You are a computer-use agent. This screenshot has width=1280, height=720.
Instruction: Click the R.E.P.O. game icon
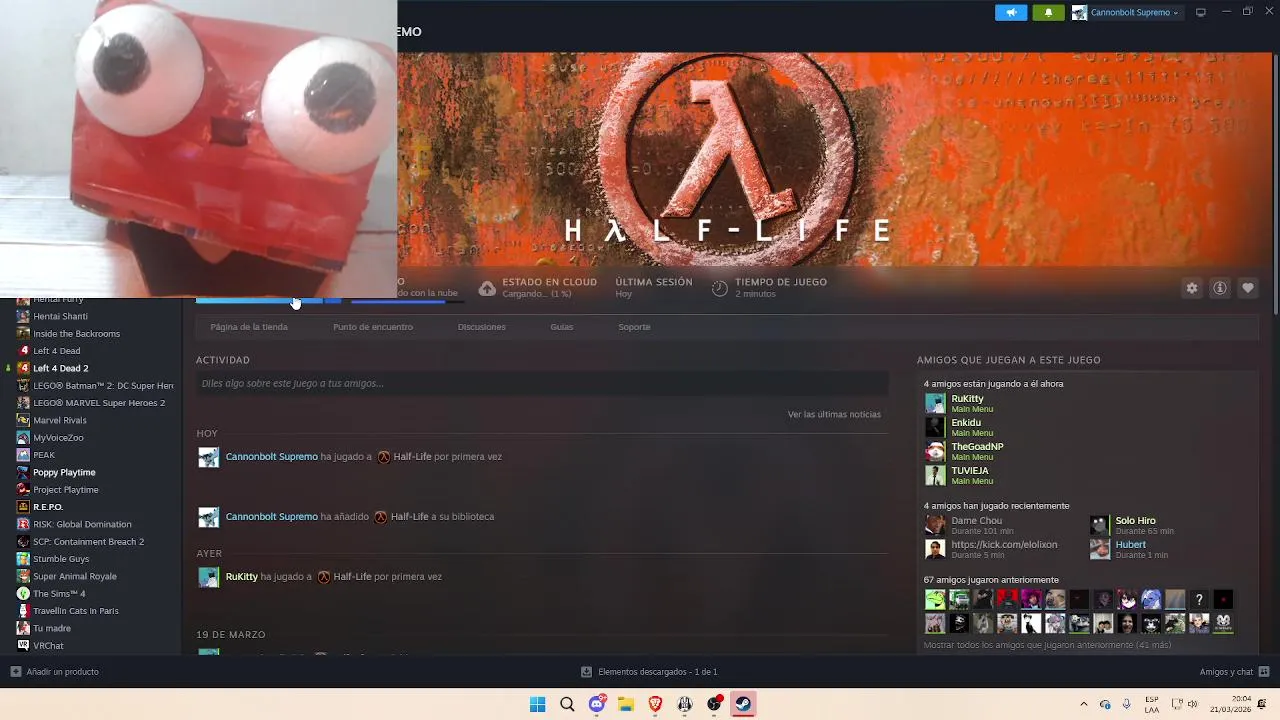pyautogui.click(x=24, y=507)
